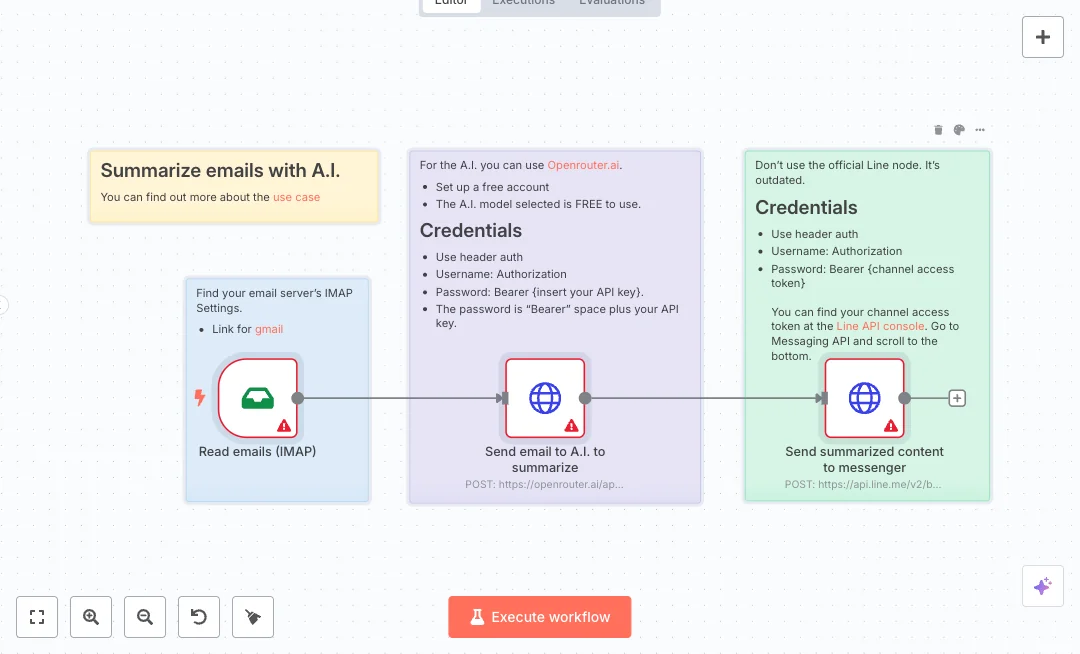This screenshot has height=654, width=1080.
Task: Zoom to fit the workflow canvas
Action: click(37, 617)
